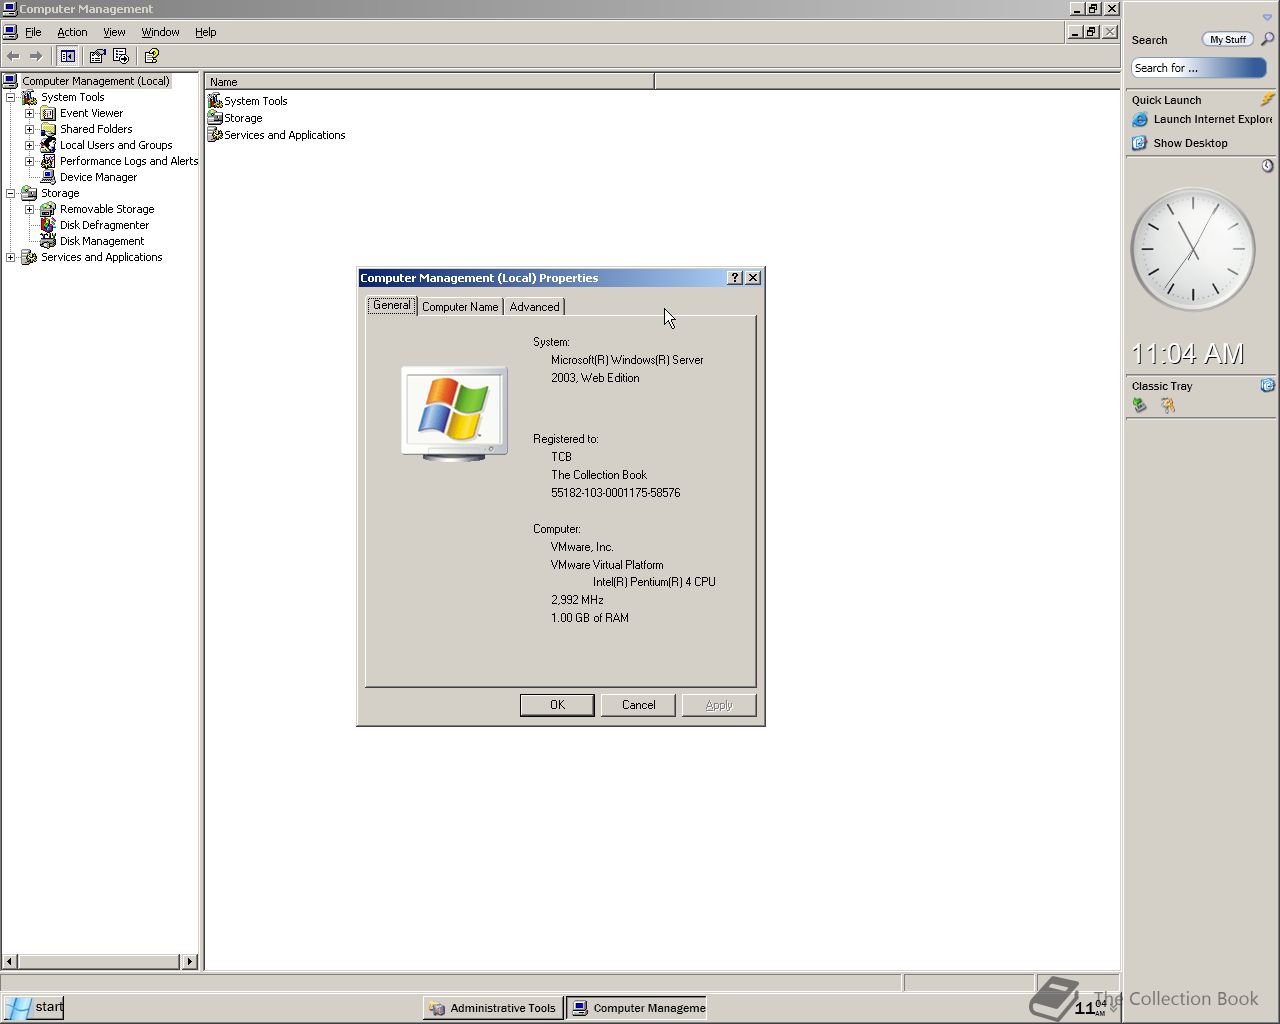Click the second tray icon under Classic Tray
Viewport: 1280px width, 1024px height.
[x=1167, y=405]
